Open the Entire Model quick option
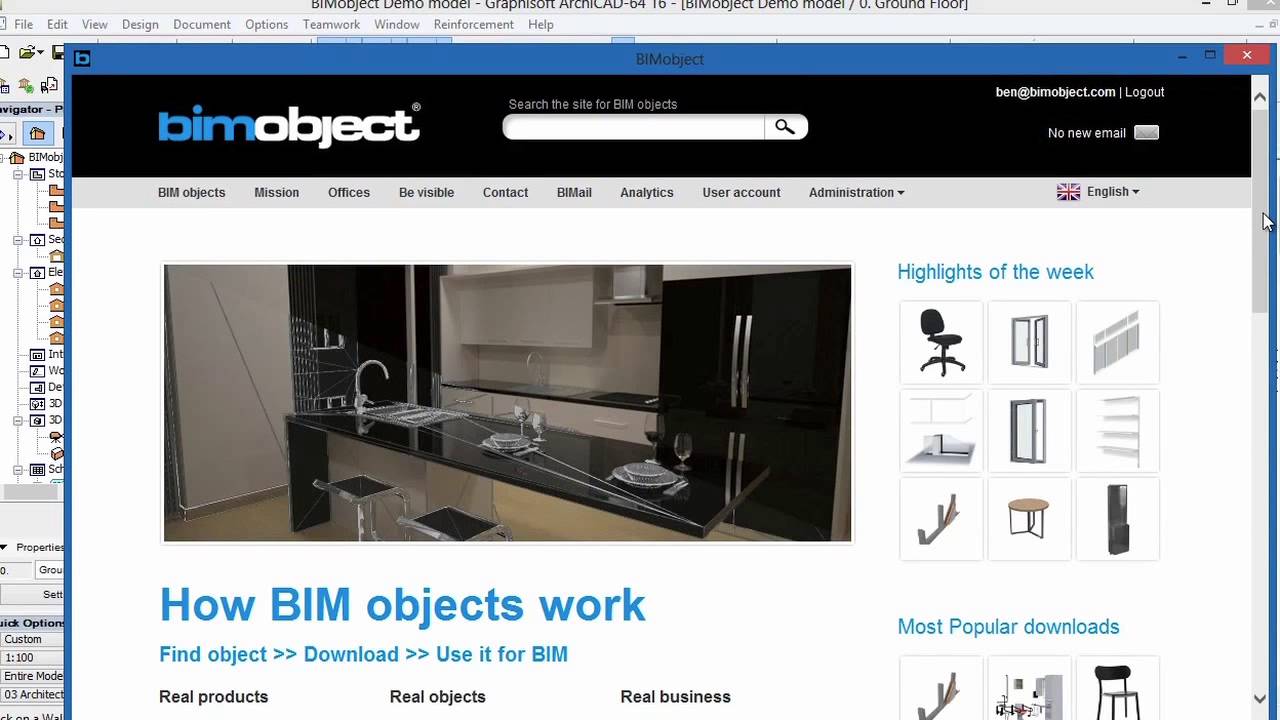The height and width of the screenshot is (720, 1280). (32, 676)
